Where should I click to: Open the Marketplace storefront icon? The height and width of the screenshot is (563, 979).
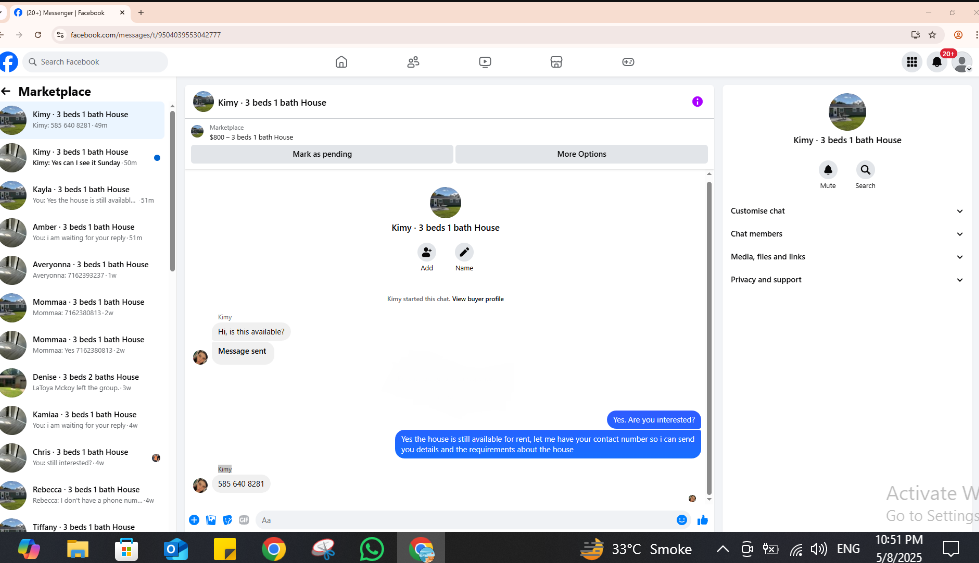pos(556,62)
